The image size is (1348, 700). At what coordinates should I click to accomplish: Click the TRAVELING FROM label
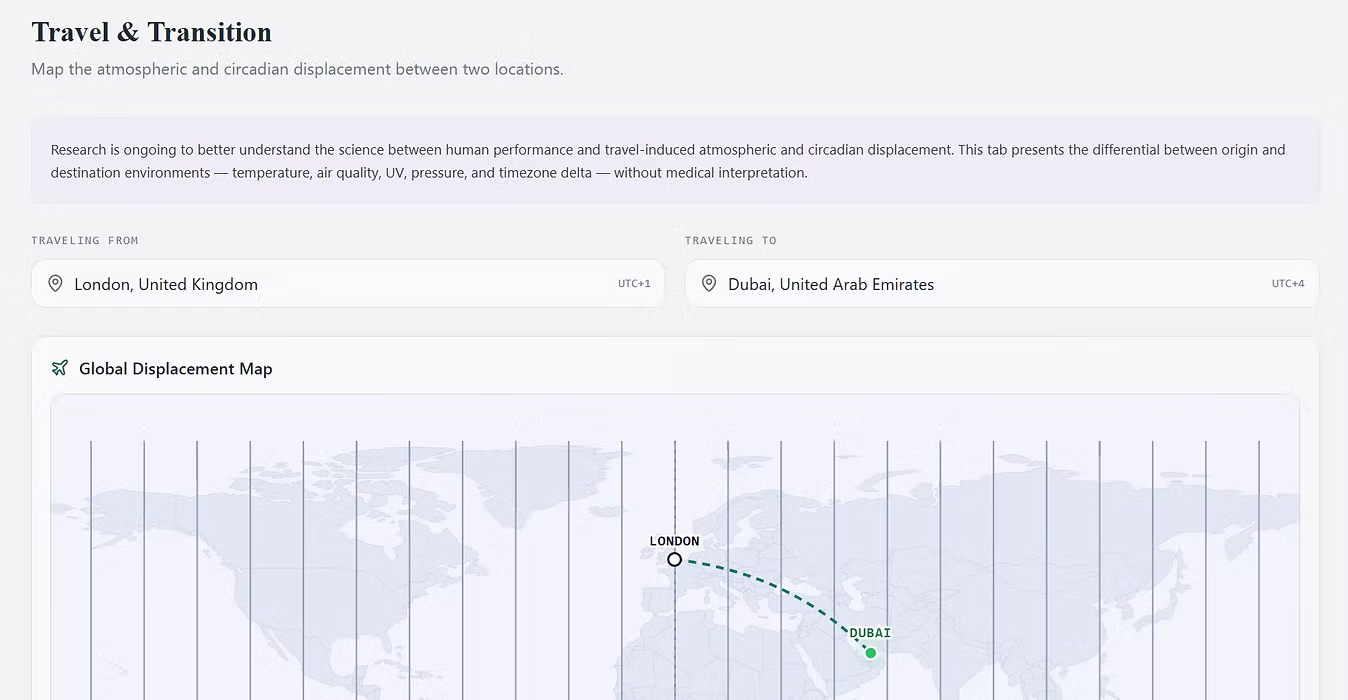[85, 241]
